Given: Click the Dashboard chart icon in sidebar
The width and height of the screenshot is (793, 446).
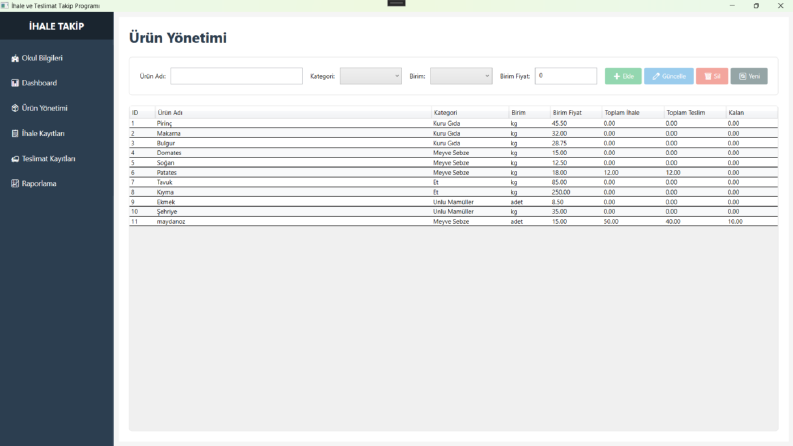Looking at the screenshot, I should point(15,83).
